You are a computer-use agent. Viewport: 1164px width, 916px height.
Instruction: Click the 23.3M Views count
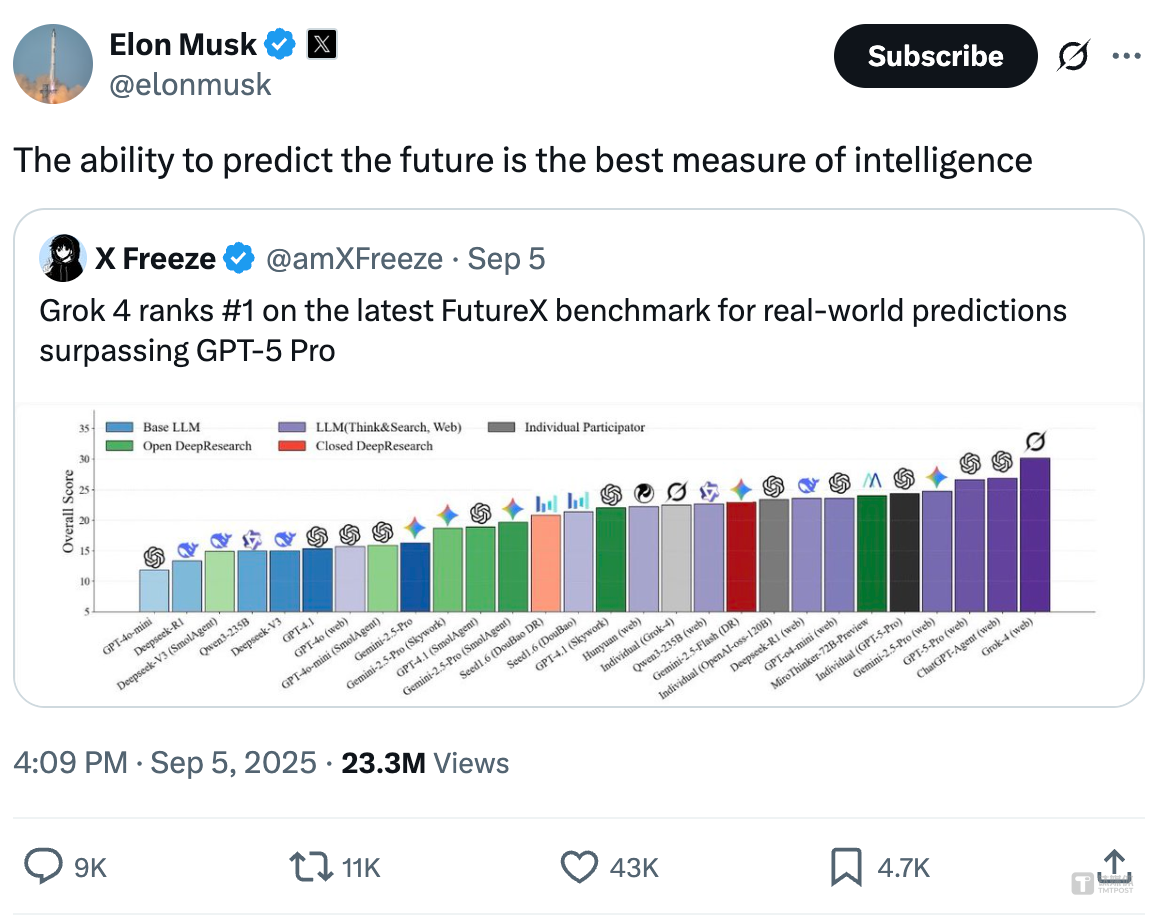pos(425,763)
